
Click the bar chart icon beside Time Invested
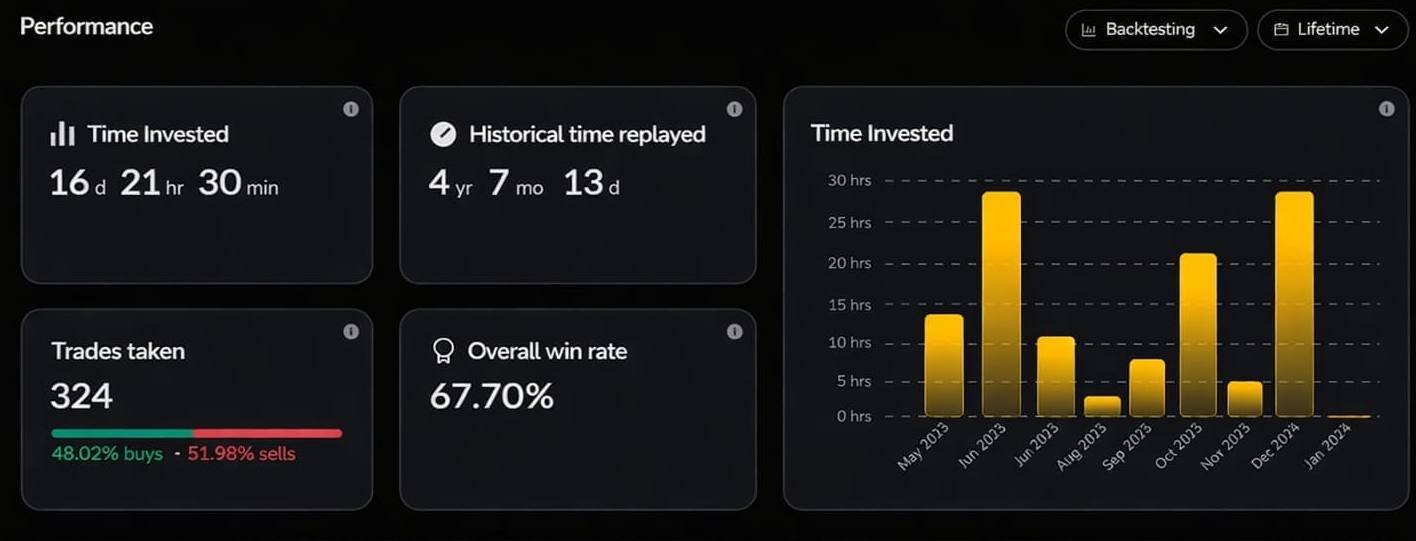(62, 134)
